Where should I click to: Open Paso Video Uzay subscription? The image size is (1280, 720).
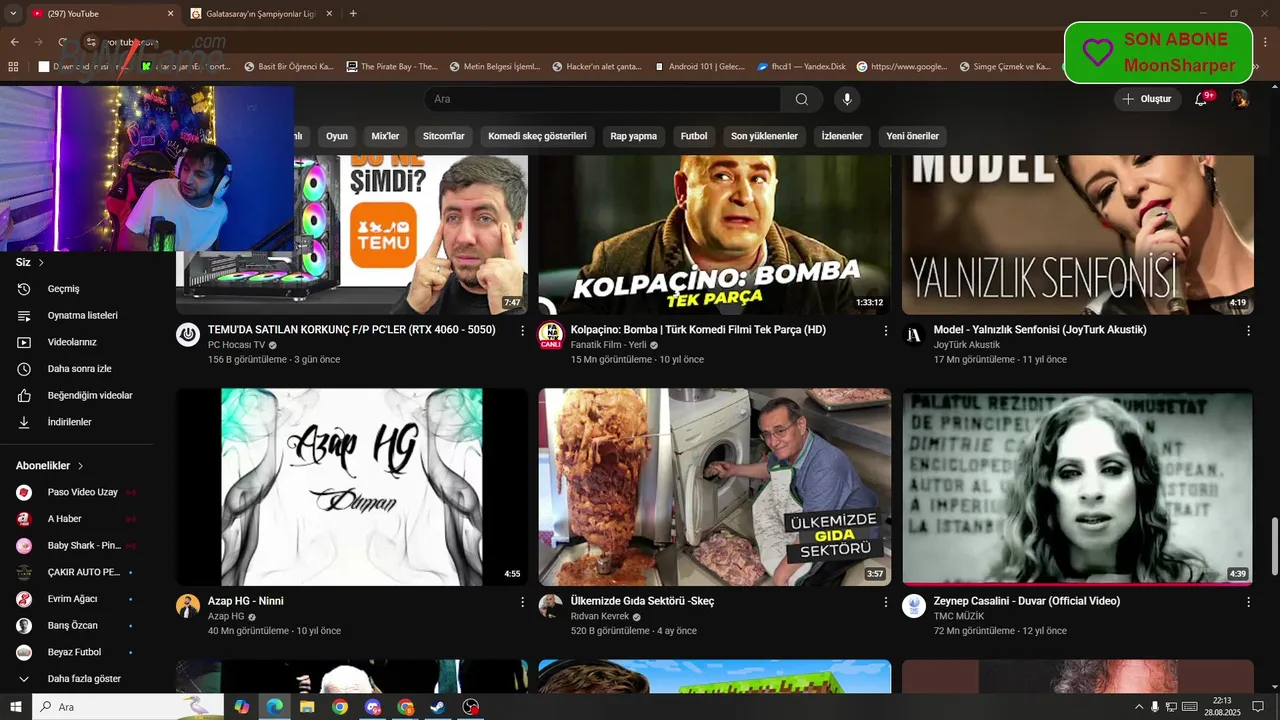(x=77, y=492)
